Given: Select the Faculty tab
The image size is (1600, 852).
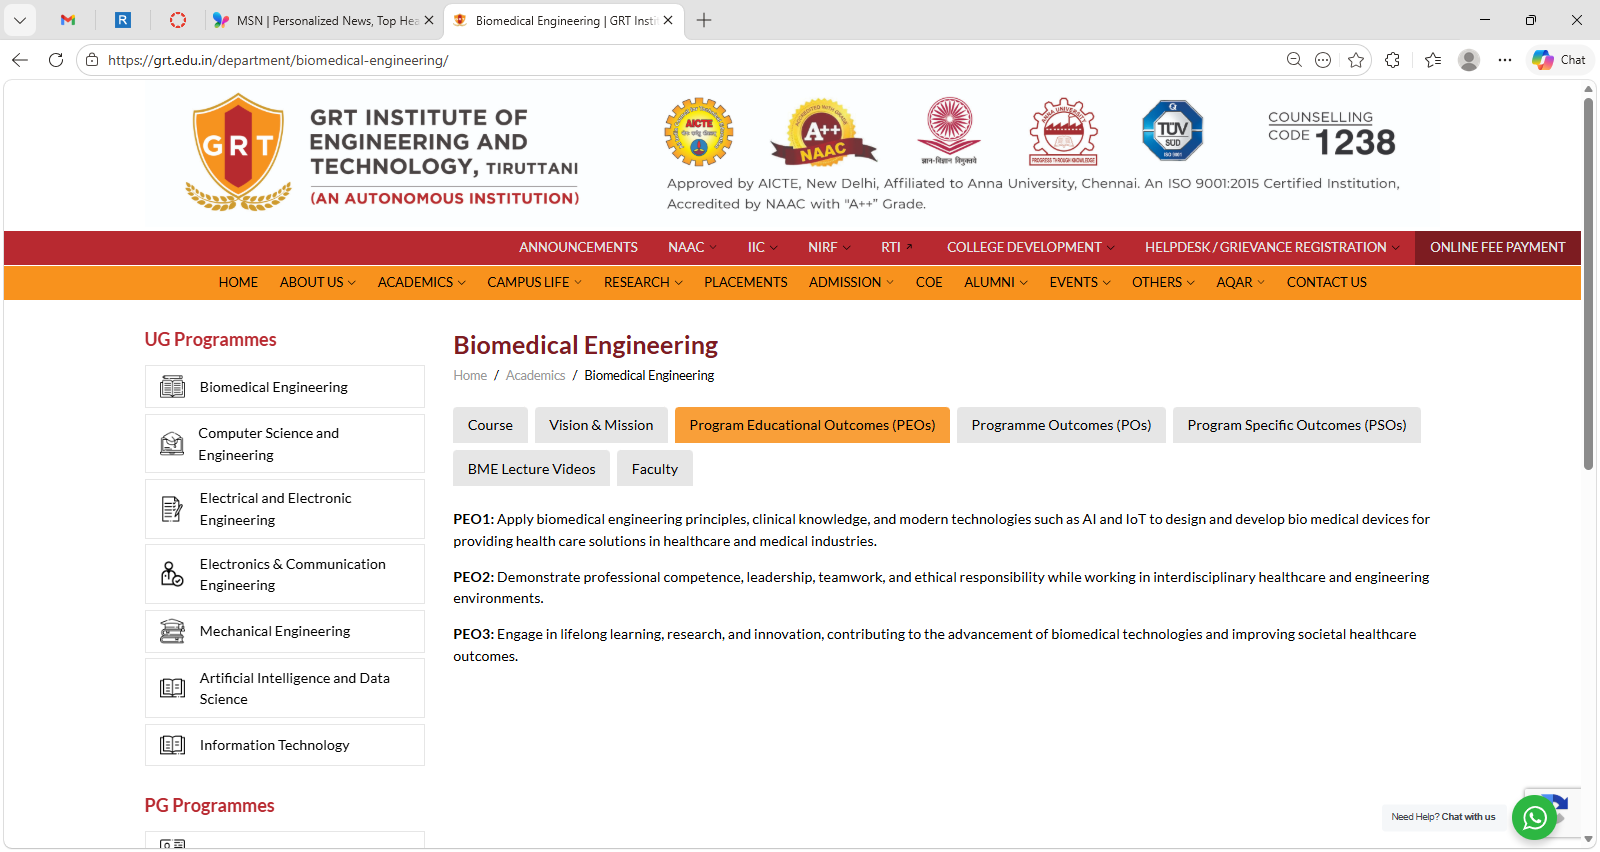Looking at the screenshot, I should 654,469.
